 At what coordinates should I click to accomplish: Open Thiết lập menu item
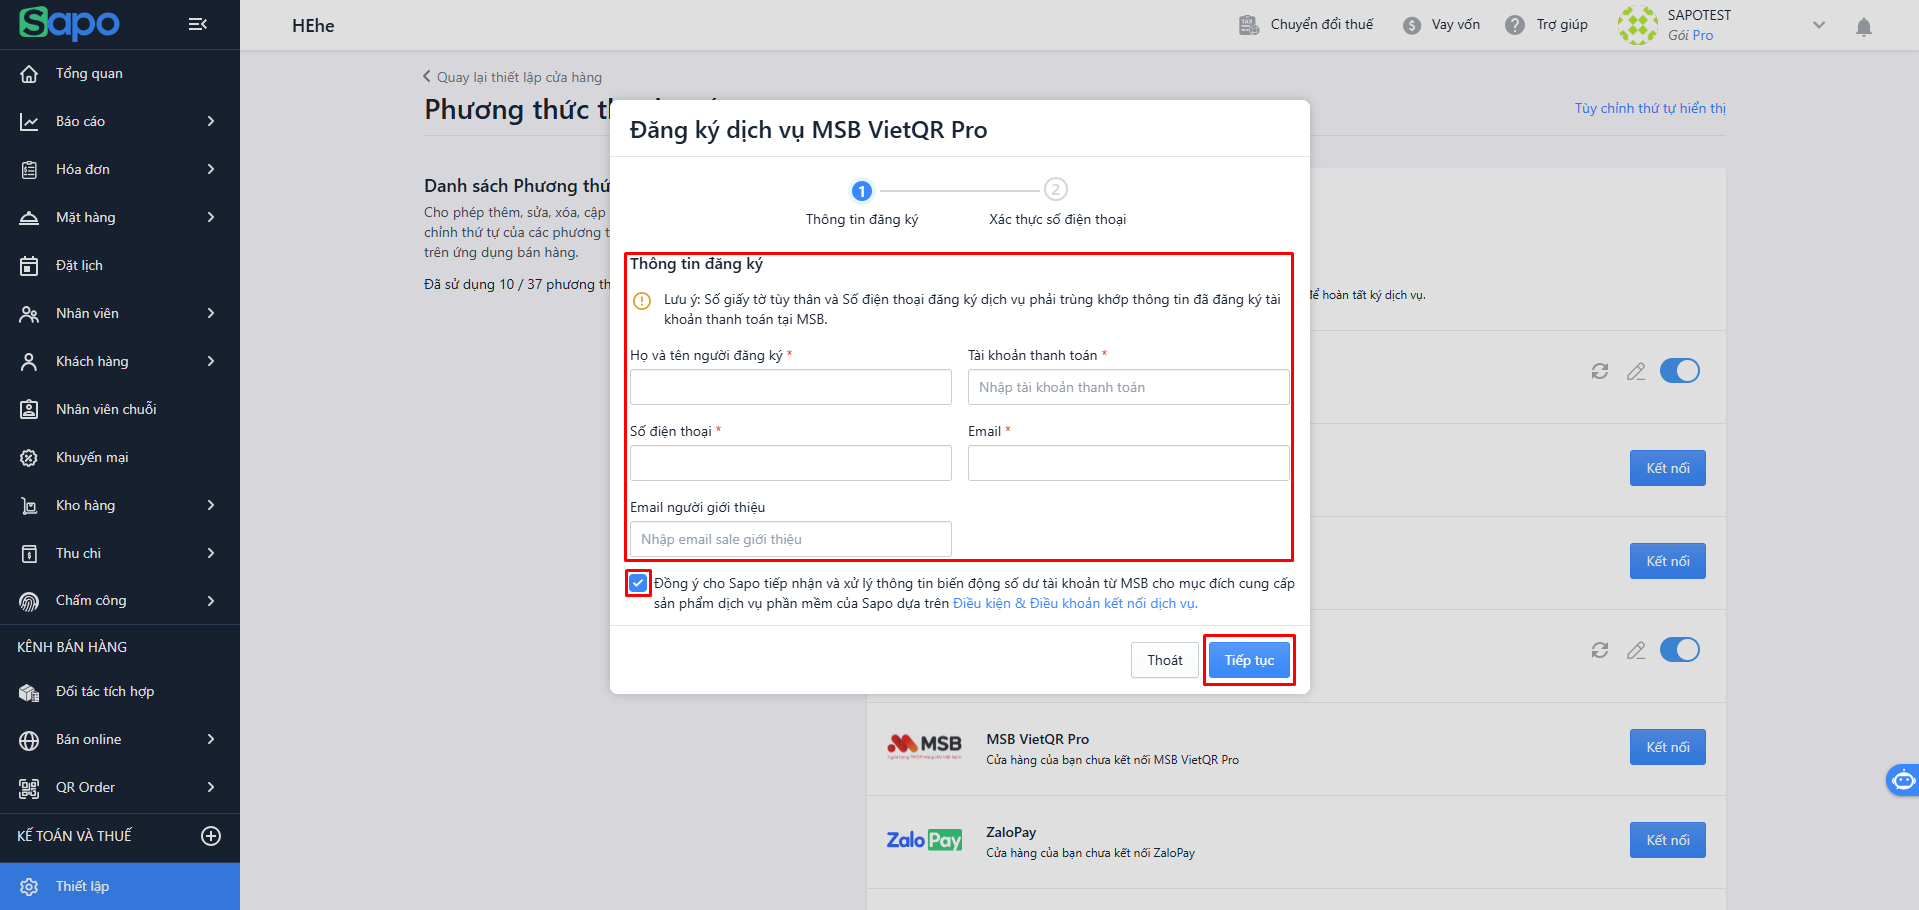120,887
